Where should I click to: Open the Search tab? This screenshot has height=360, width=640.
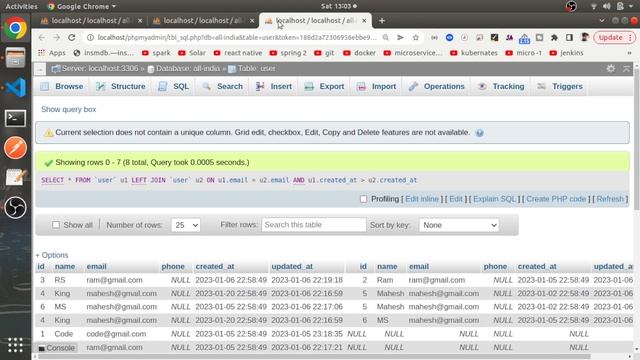click(x=223, y=87)
